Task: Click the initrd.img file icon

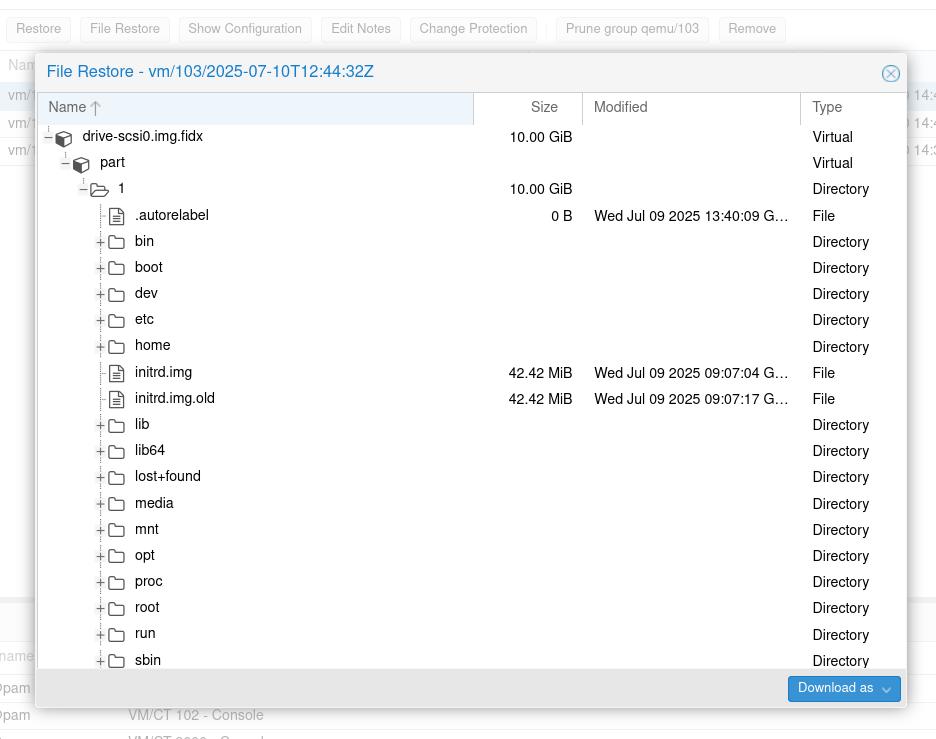Action: (117, 372)
